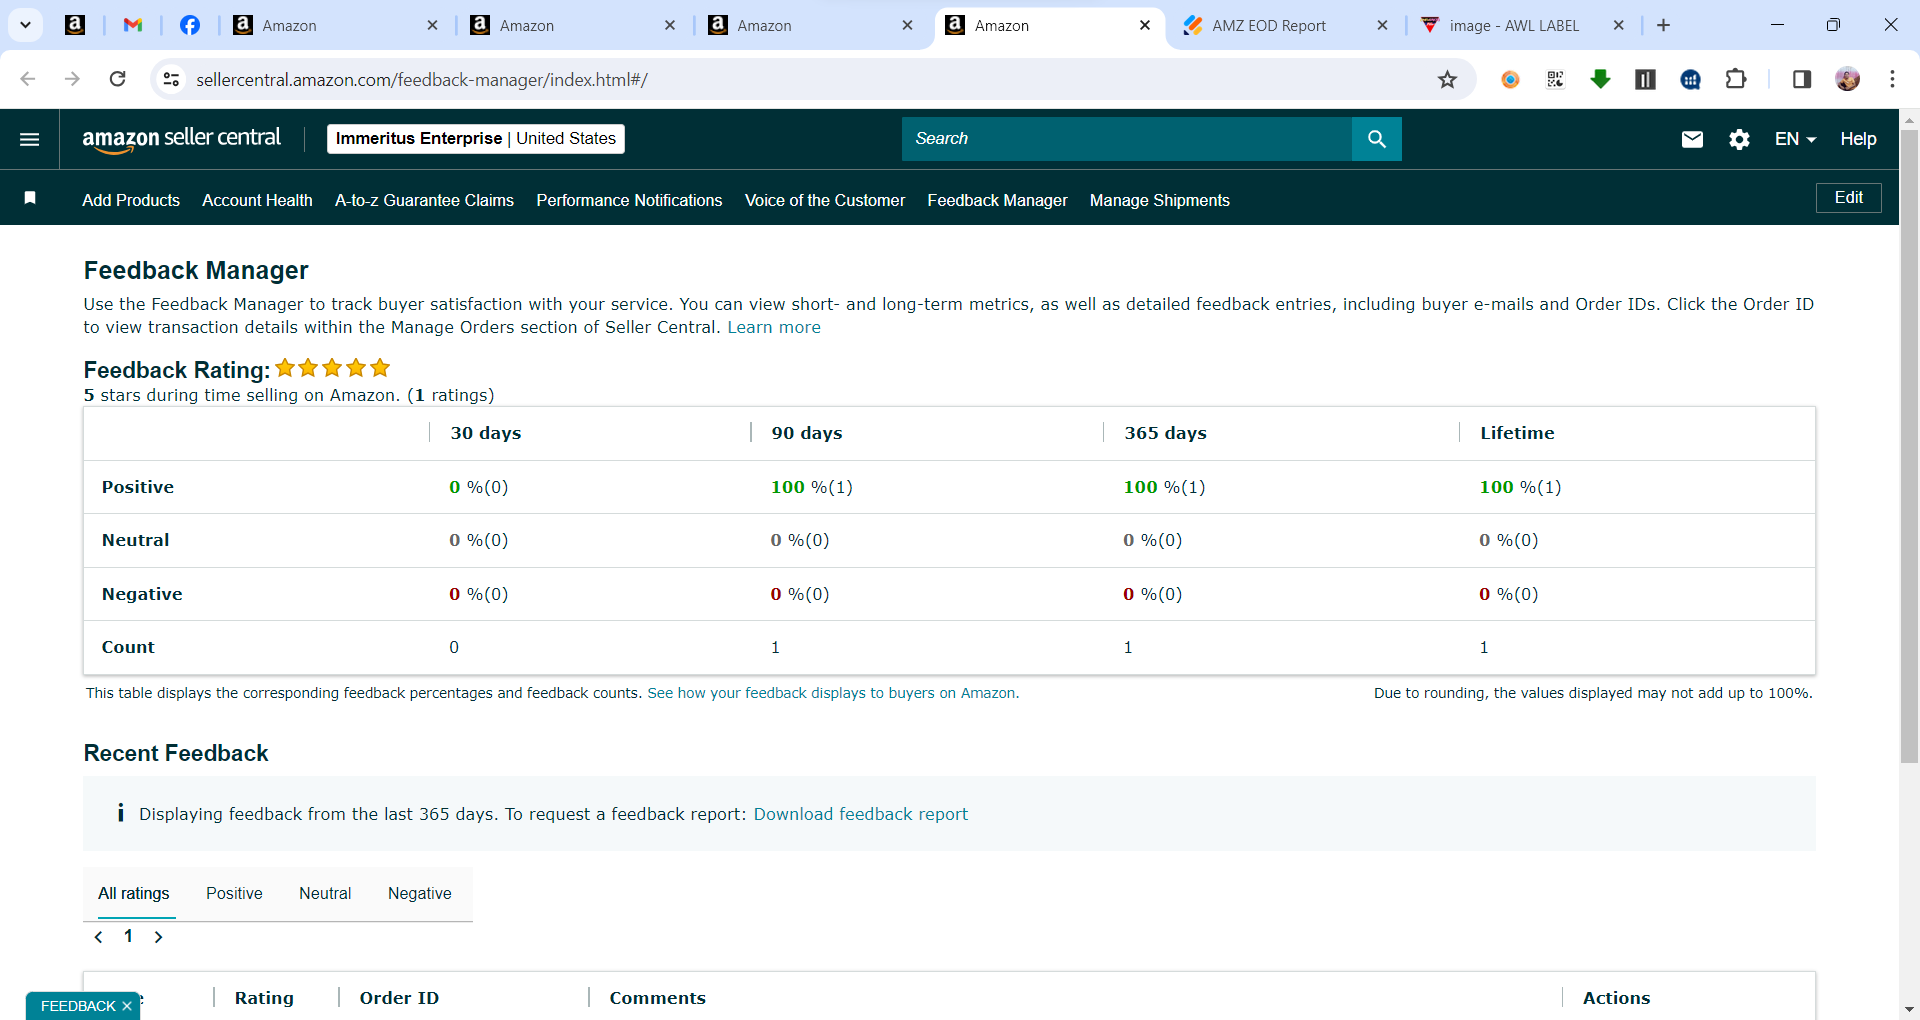Click the orange circle extension icon
1920x1020 pixels.
(1510, 79)
